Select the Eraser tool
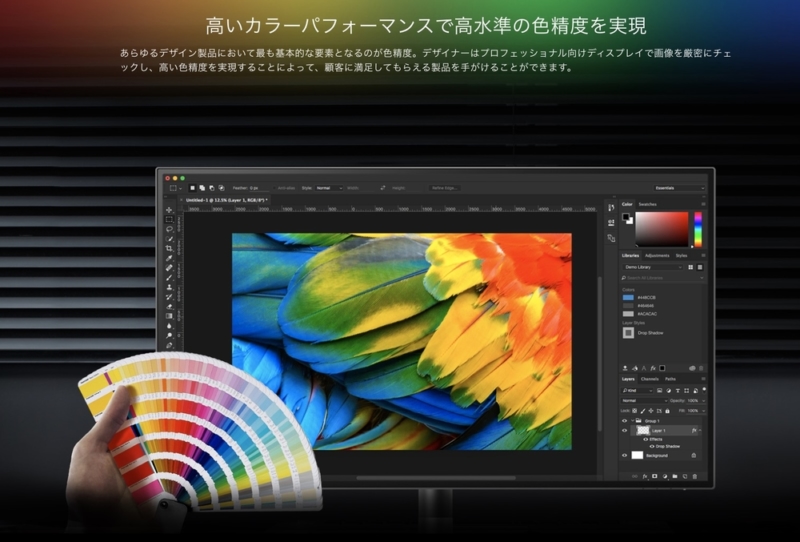 coord(169,306)
